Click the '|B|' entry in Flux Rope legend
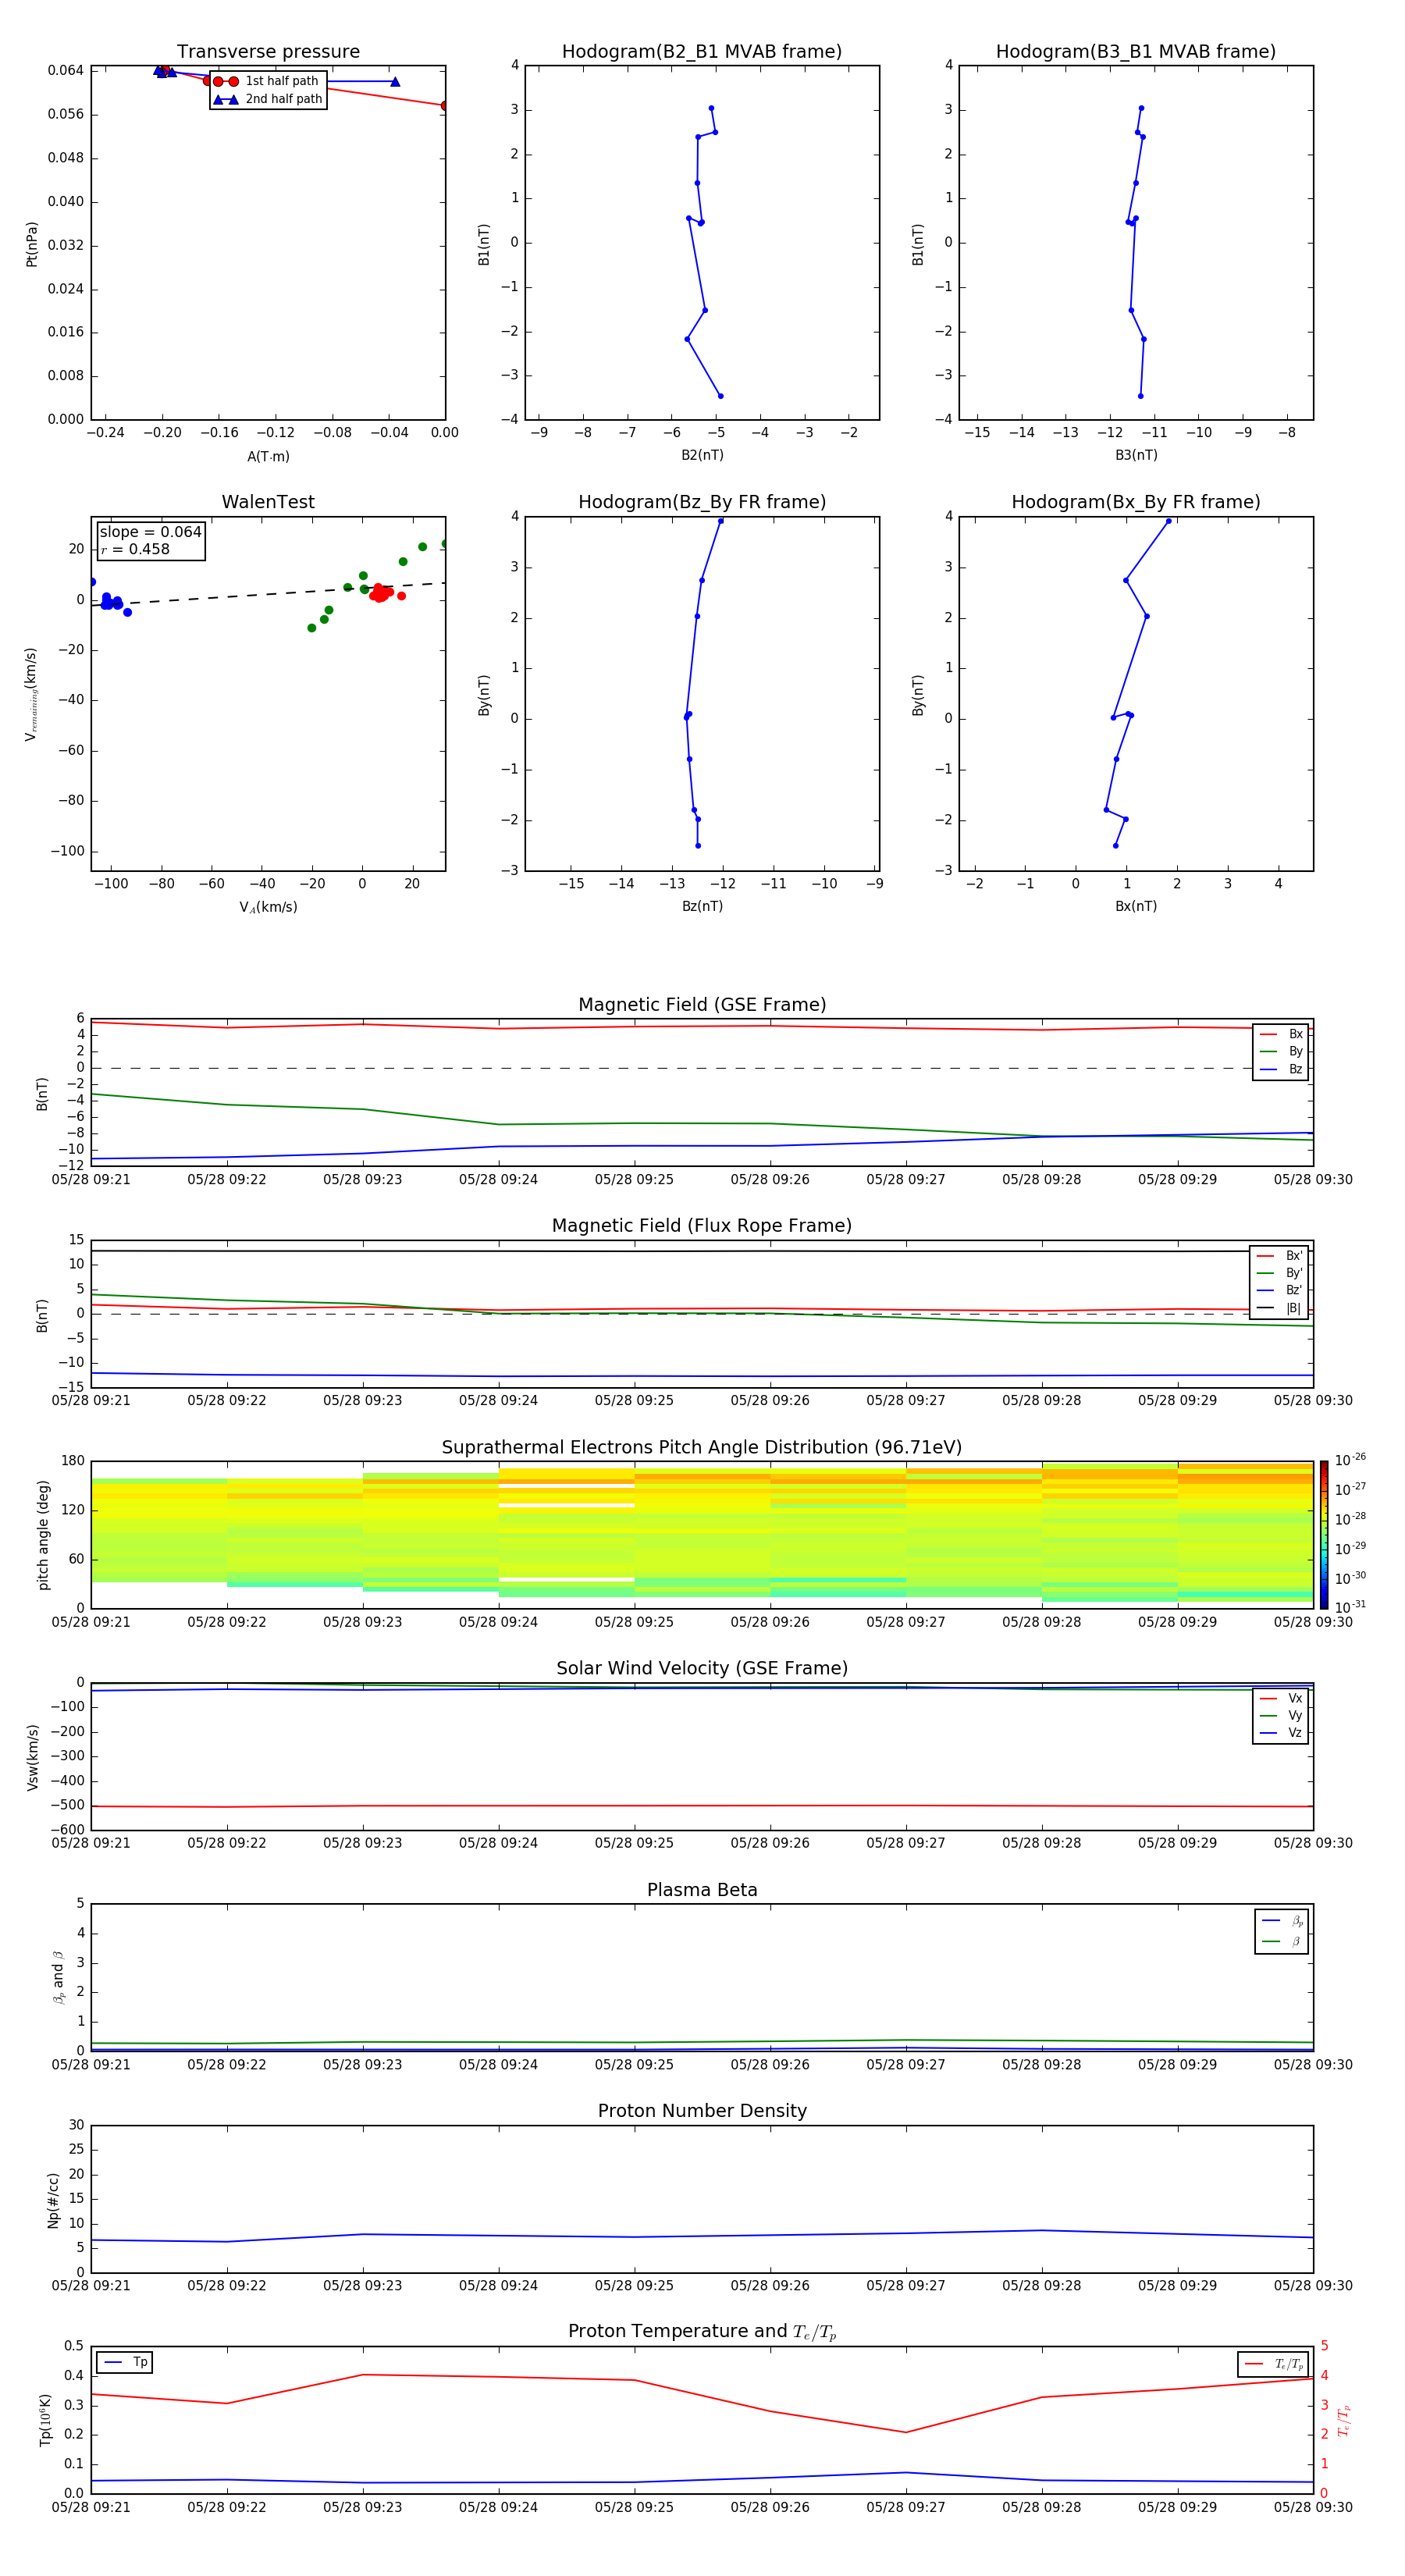Image resolution: width=1405 pixels, height=2576 pixels. coord(1280,1308)
